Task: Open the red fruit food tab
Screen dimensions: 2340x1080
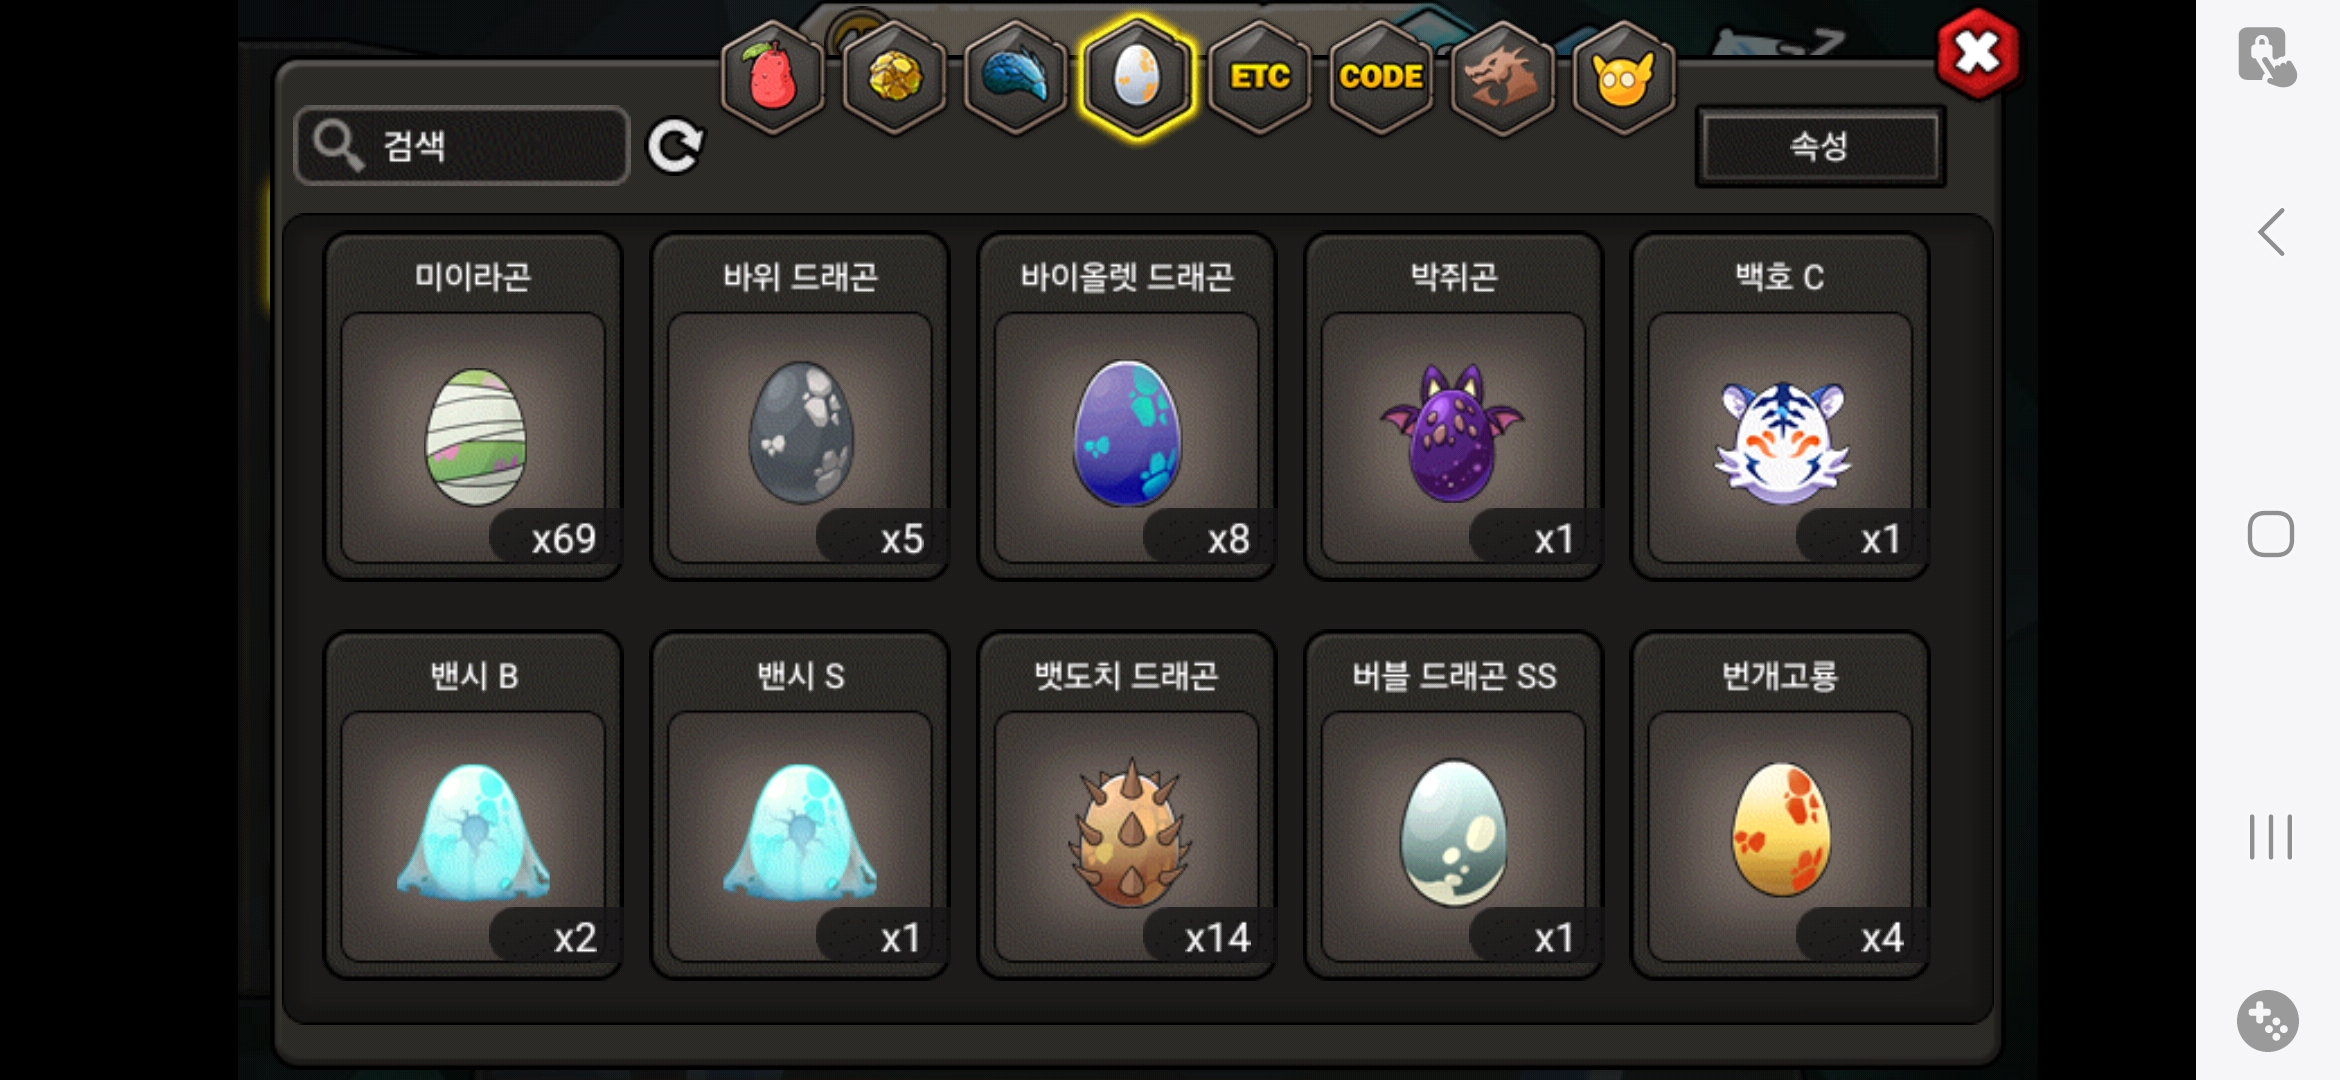Action: (772, 77)
